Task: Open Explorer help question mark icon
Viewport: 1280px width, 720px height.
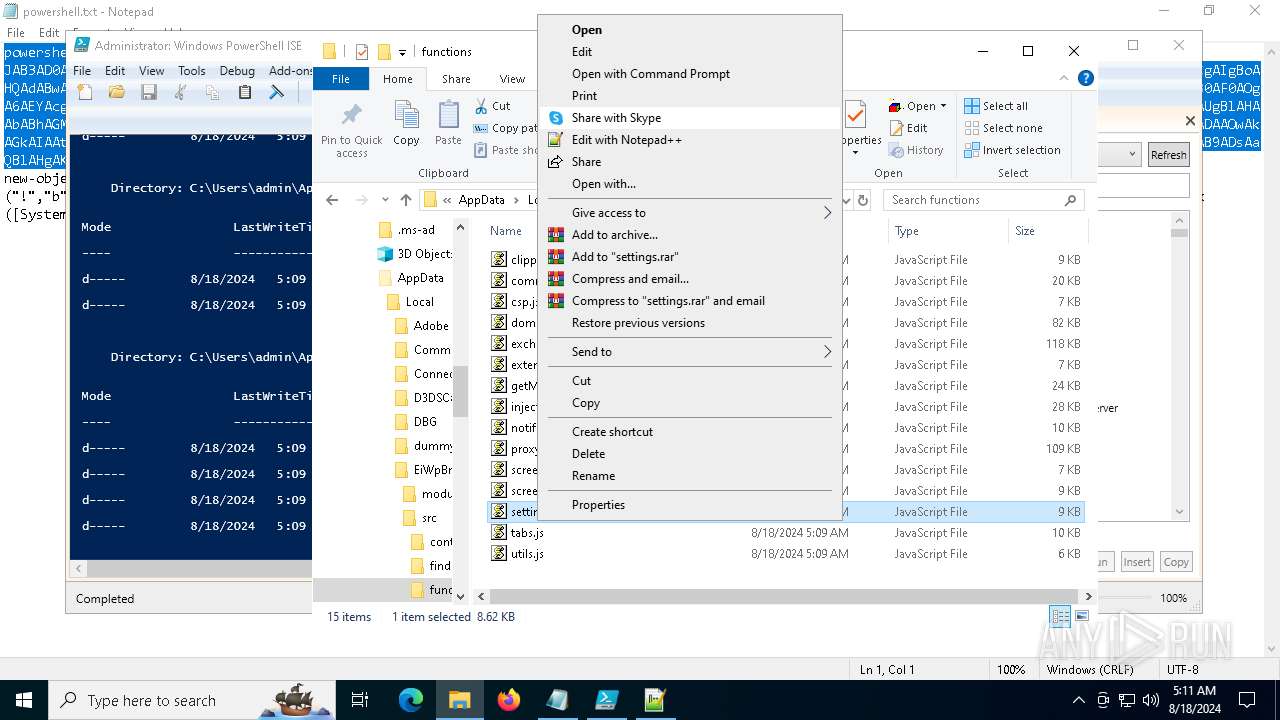Action: click(x=1086, y=78)
